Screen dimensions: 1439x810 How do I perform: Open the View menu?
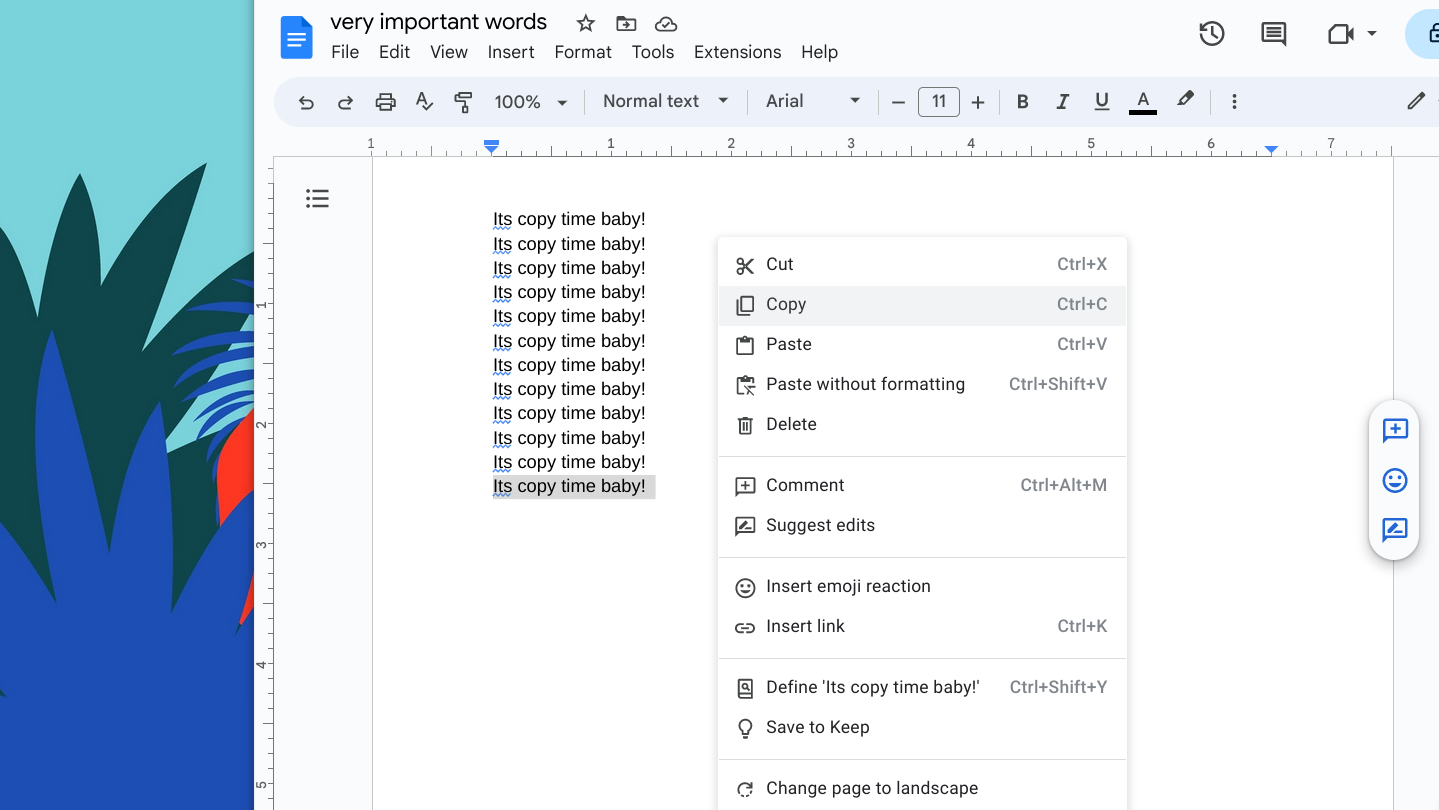[x=449, y=52]
